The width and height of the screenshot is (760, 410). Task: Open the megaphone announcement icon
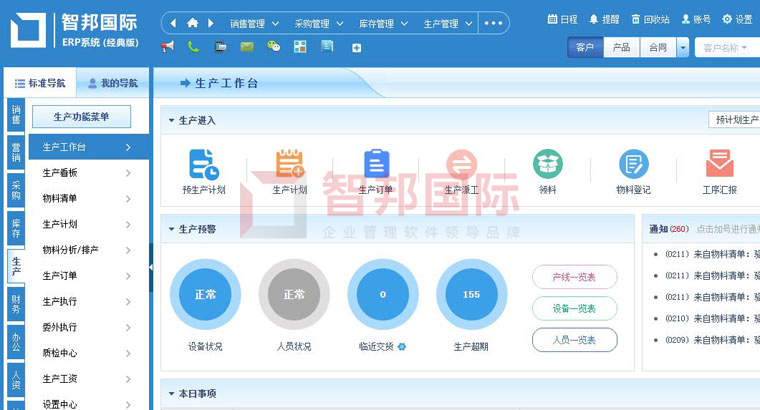point(167,47)
